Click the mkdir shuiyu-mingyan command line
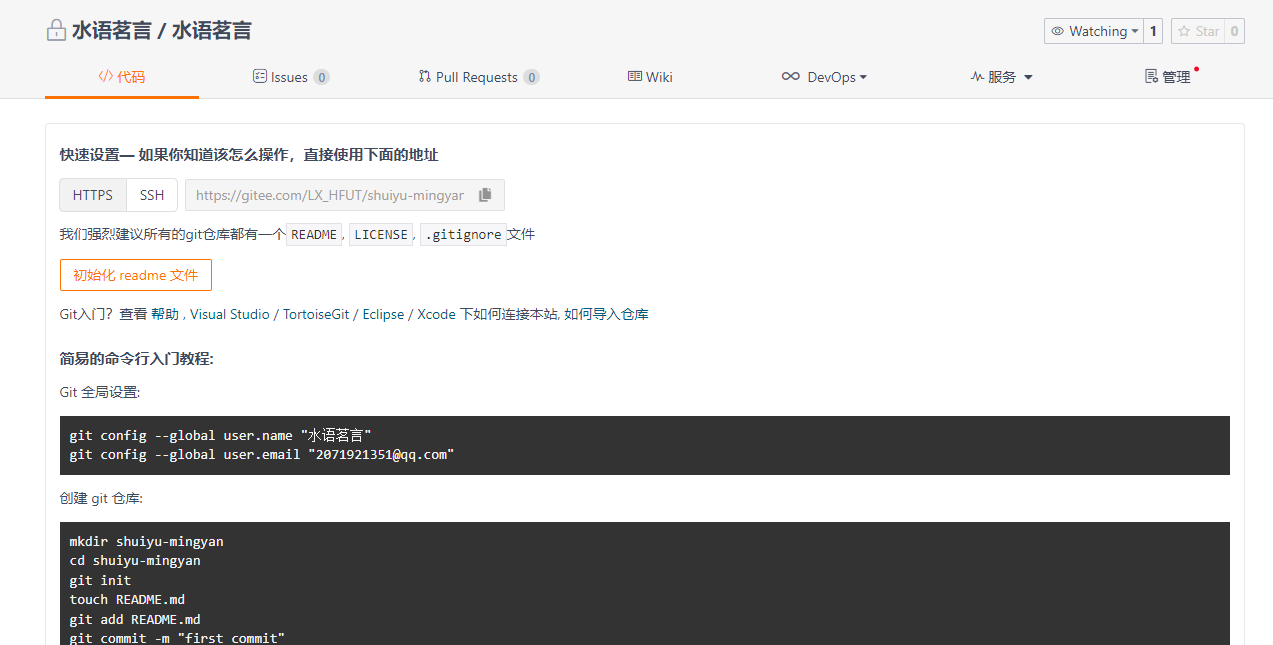 coord(146,542)
